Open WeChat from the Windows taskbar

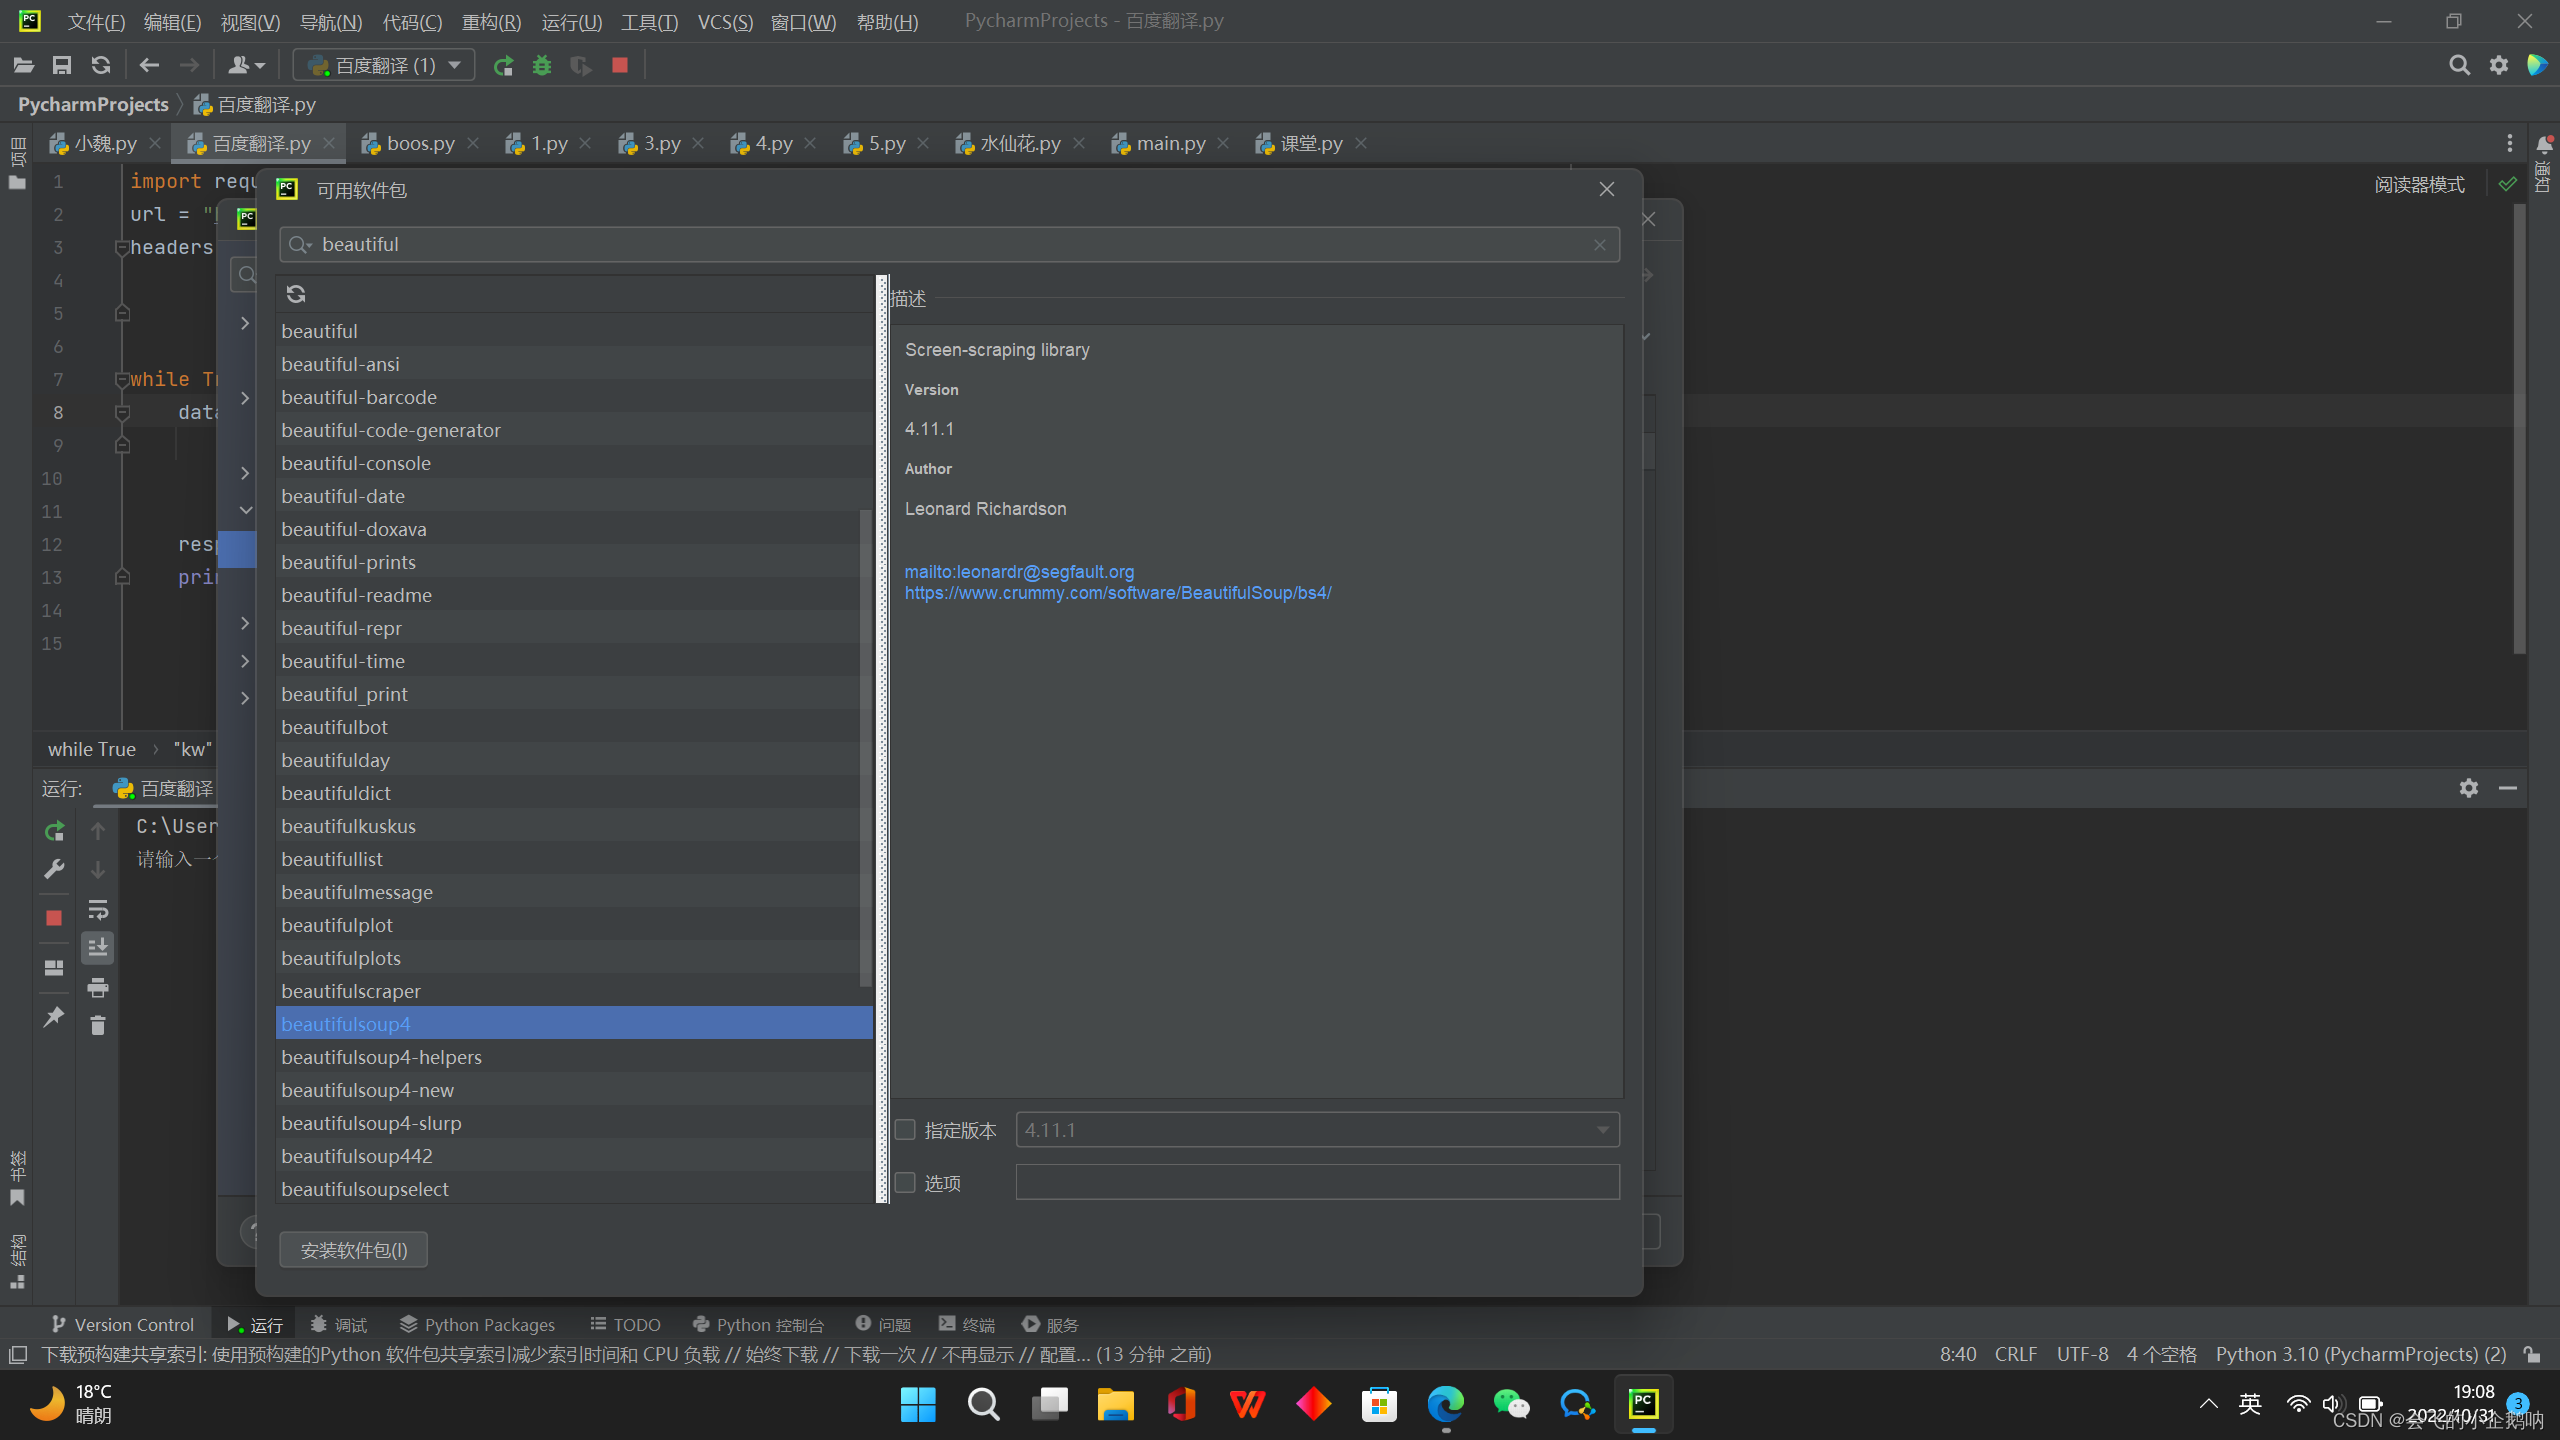(1511, 1405)
